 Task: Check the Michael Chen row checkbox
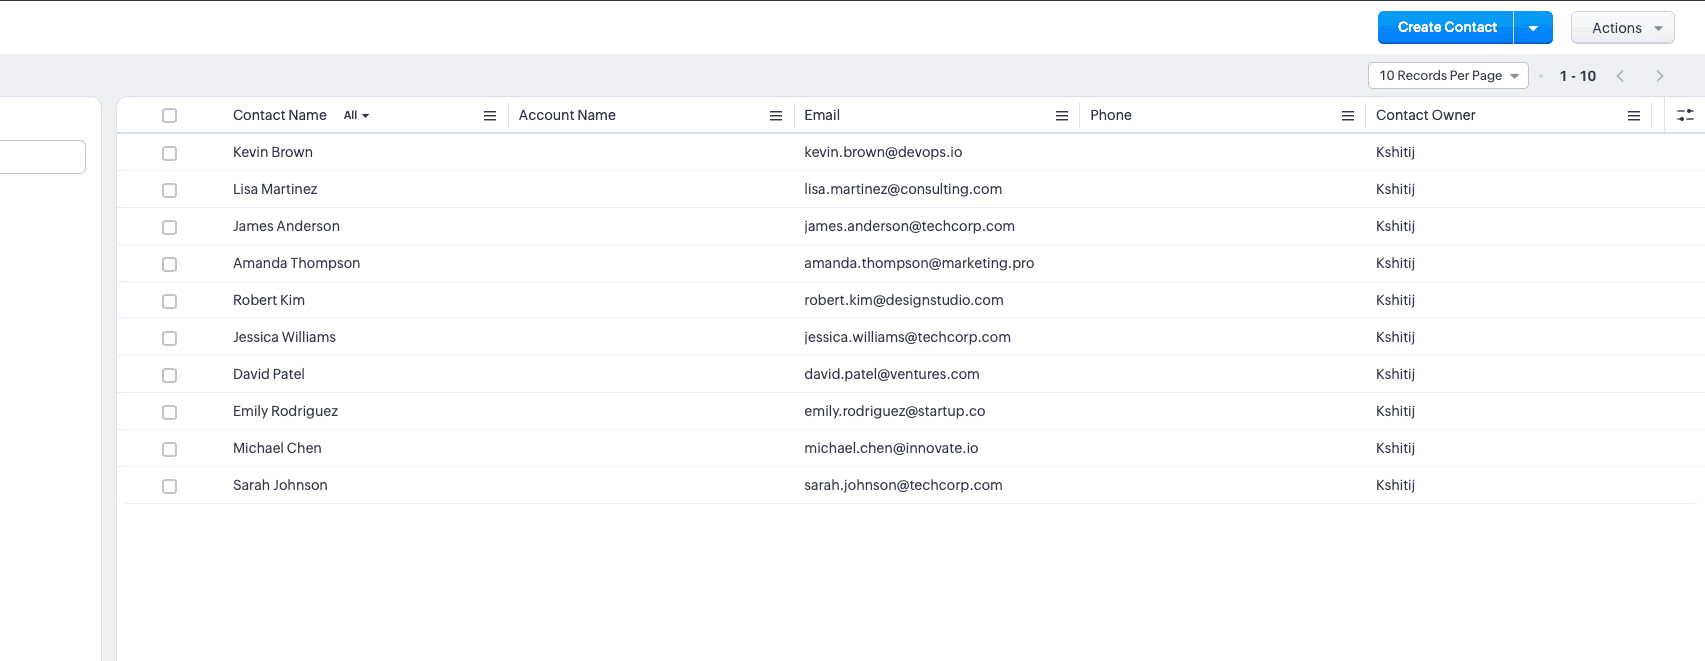click(169, 449)
